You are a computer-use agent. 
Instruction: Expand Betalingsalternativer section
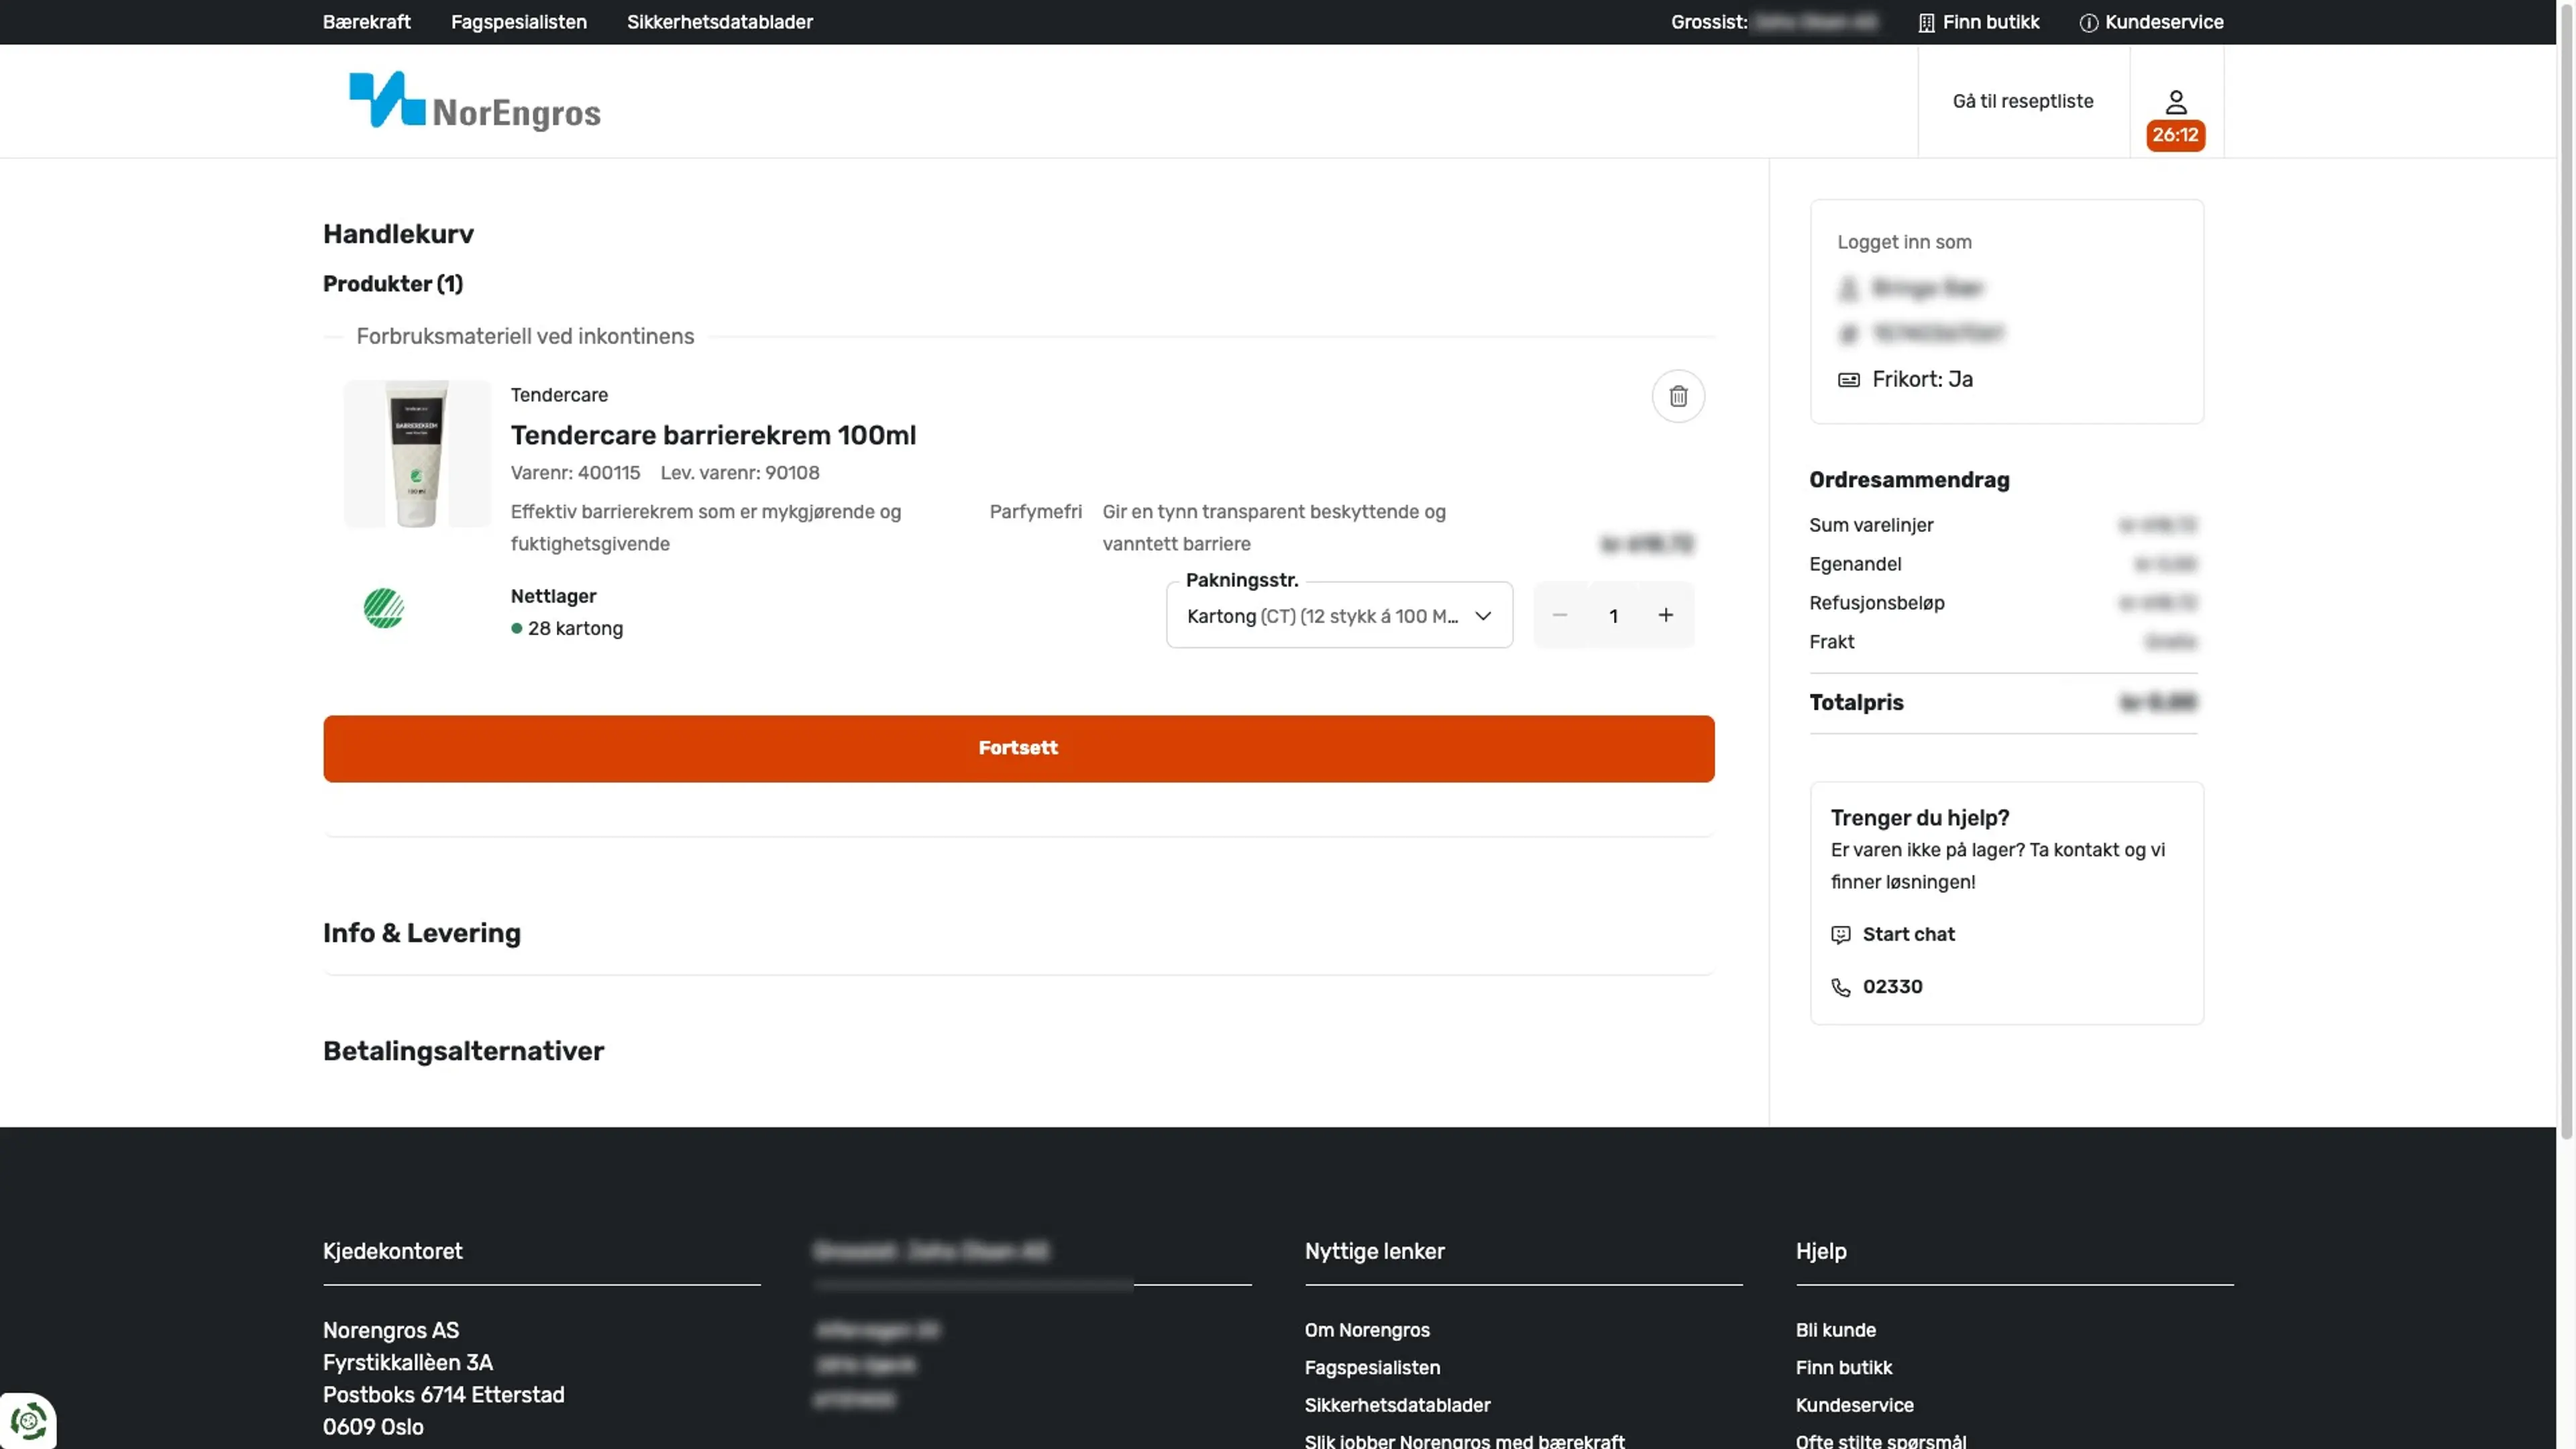463,1051
